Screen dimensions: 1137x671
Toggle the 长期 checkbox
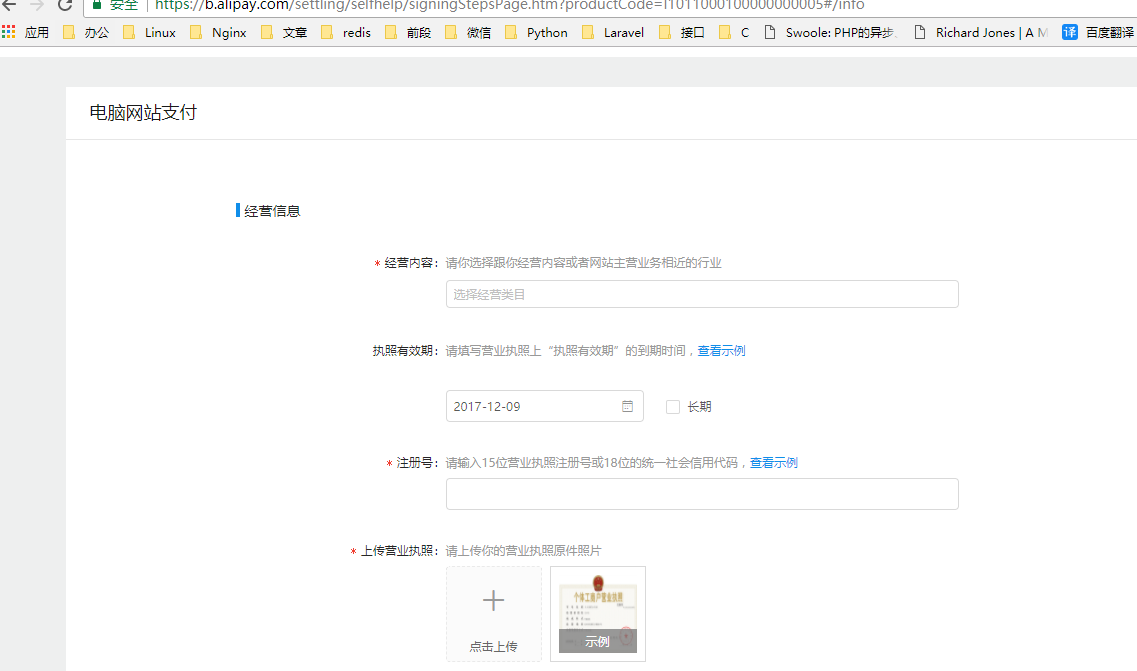pos(673,407)
